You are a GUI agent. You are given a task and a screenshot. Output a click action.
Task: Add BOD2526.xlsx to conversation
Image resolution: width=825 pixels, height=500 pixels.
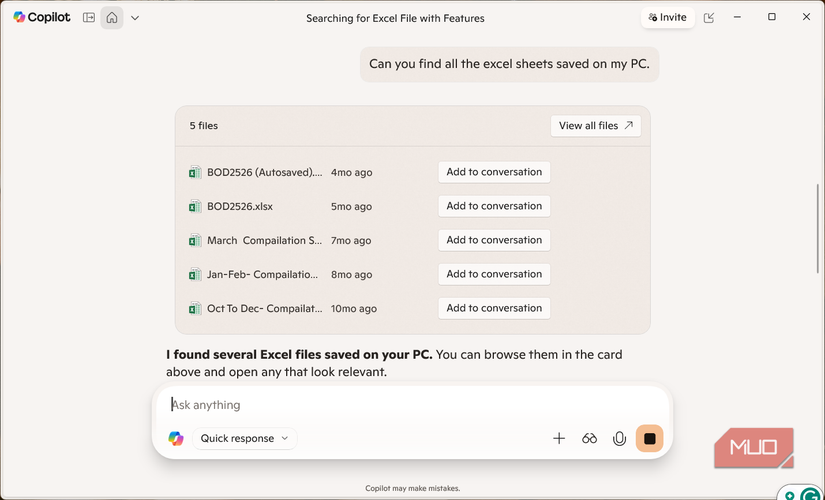click(494, 206)
